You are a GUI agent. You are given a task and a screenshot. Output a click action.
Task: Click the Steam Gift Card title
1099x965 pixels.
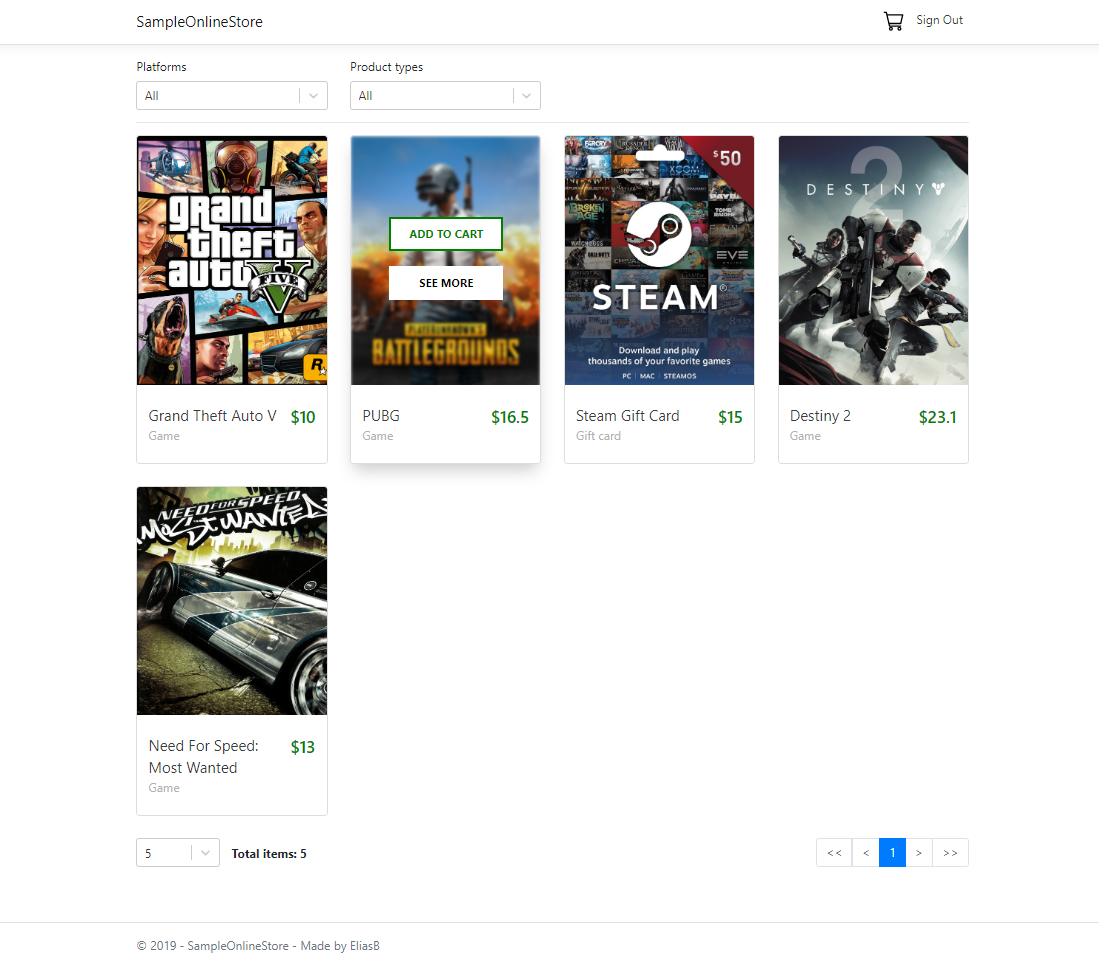click(627, 416)
